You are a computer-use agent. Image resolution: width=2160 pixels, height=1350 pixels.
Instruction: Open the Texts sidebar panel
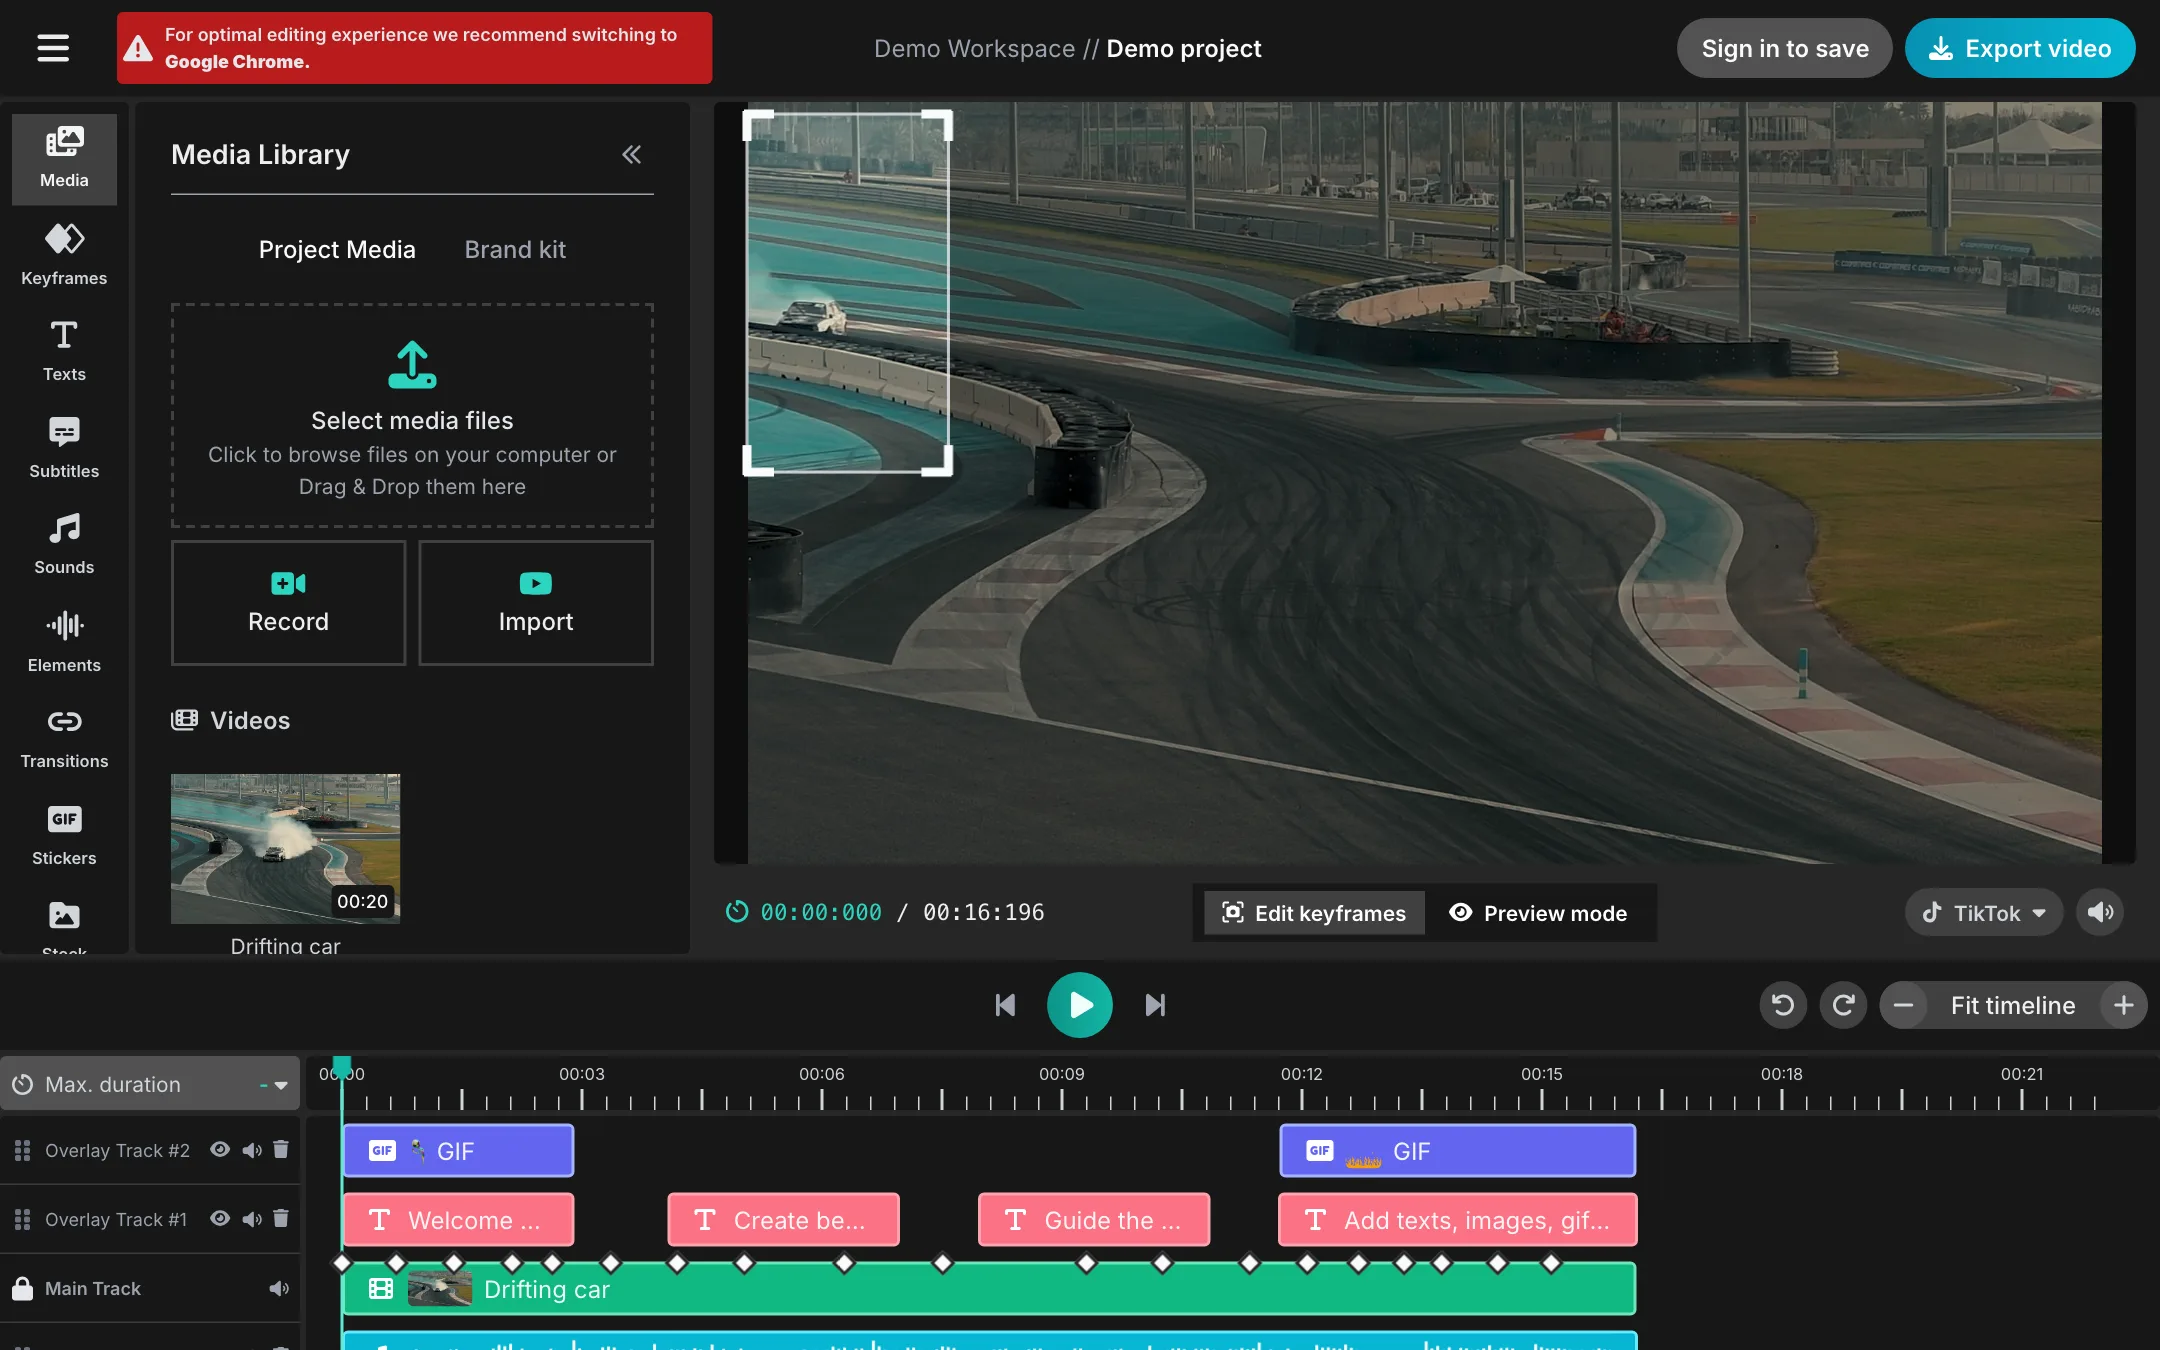pyautogui.click(x=64, y=351)
